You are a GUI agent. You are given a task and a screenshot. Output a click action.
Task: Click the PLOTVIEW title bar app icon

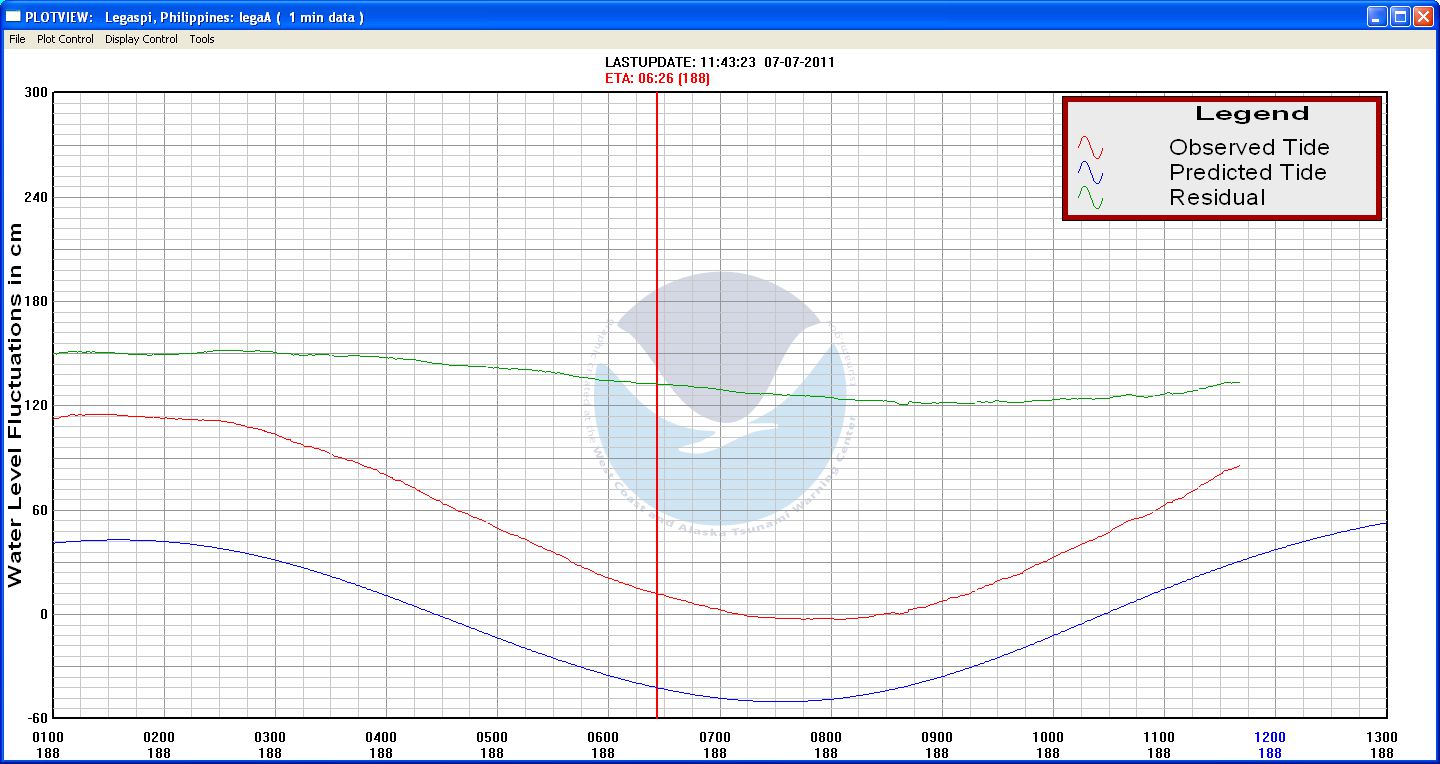click(14, 17)
